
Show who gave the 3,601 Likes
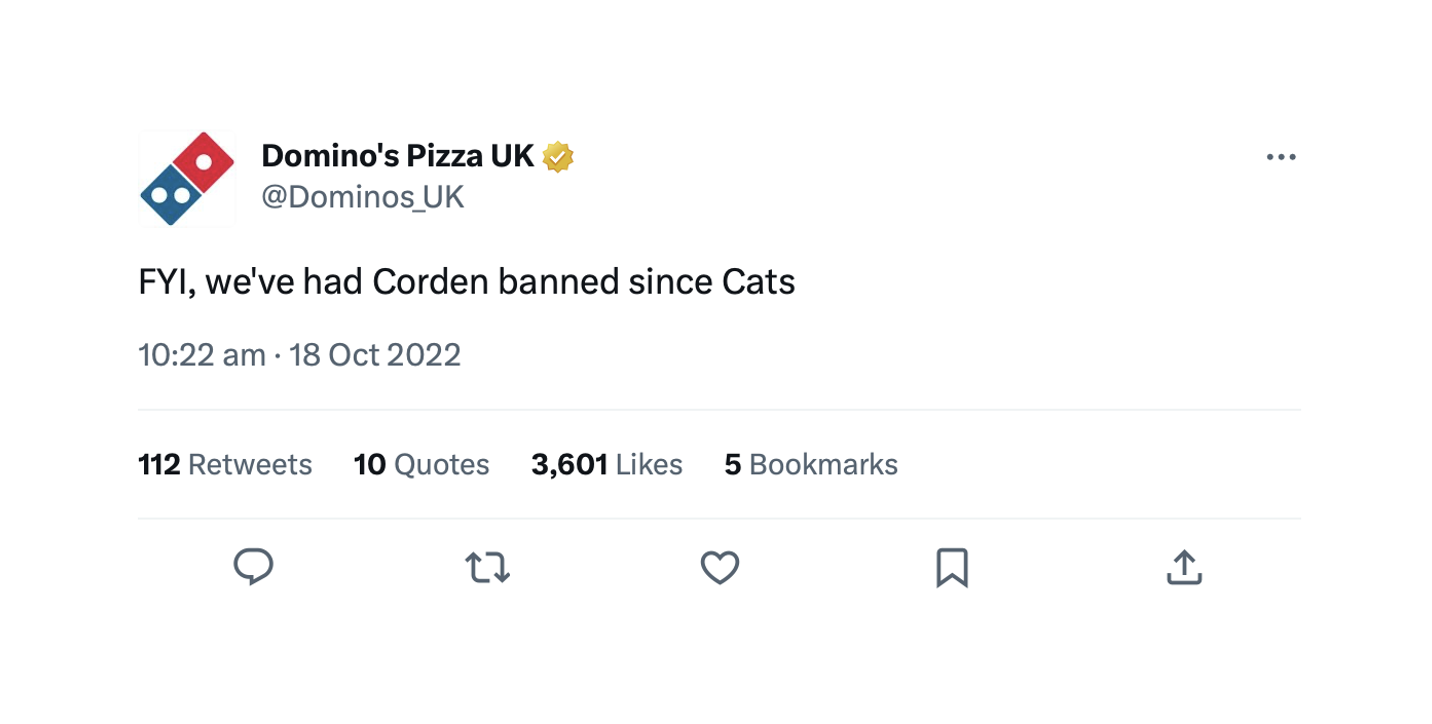[x=606, y=464]
